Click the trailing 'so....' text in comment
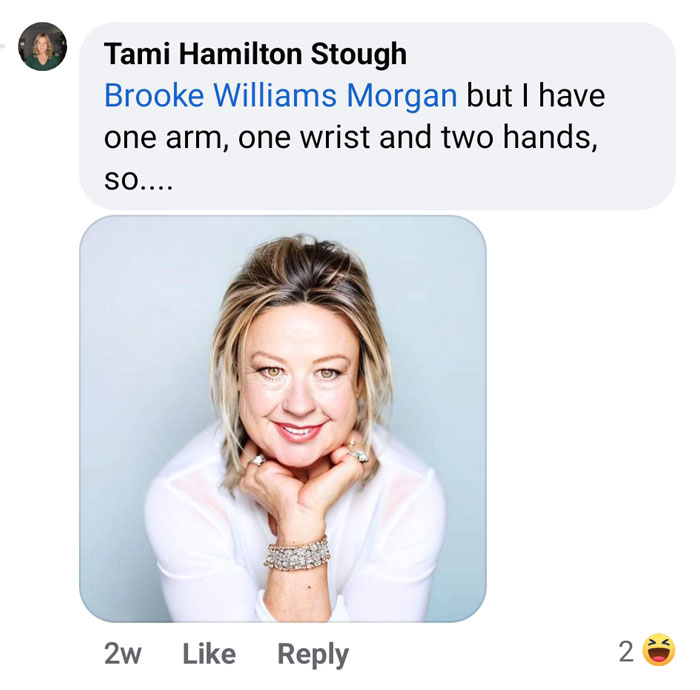Image resolution: width=700 pixels, height=690 pixels. [138, 180]
